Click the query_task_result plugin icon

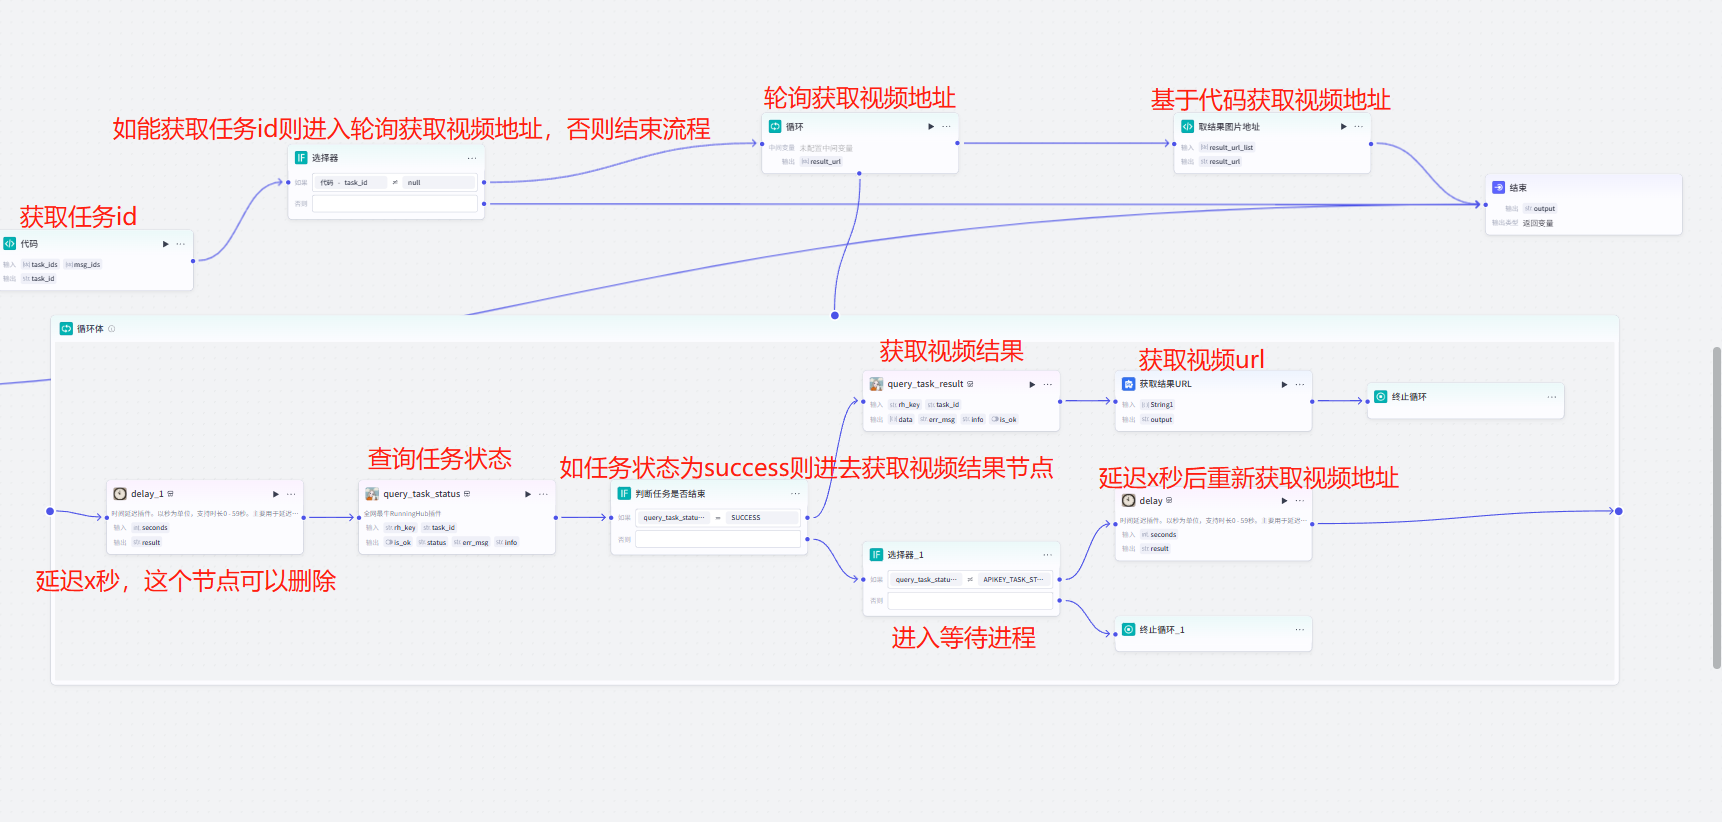tap(876, 384)
